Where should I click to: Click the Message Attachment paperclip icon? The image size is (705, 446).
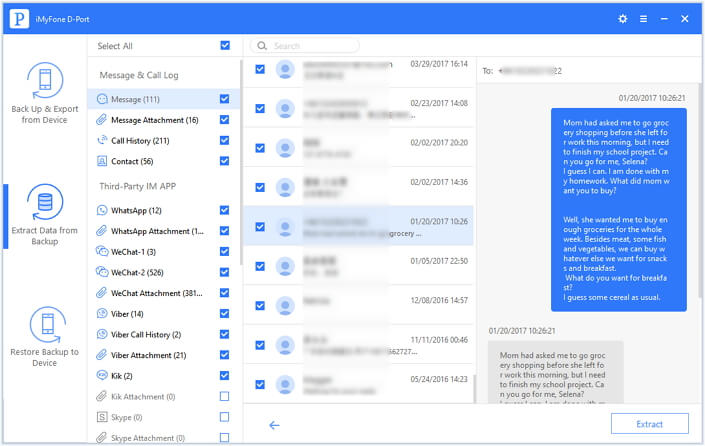click(102, 120)
